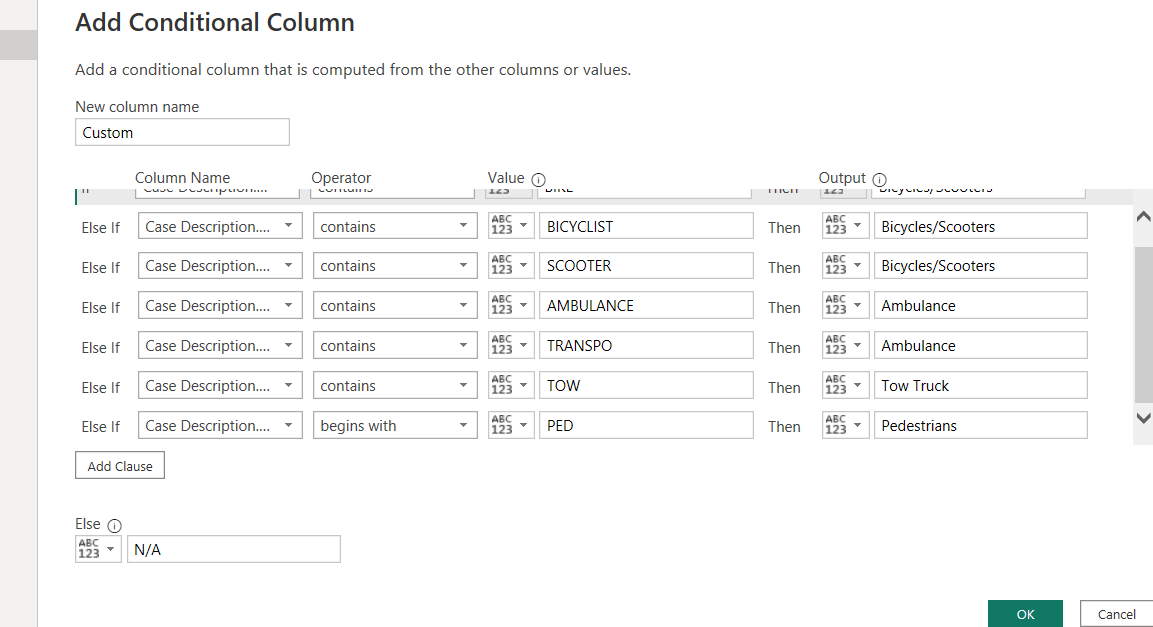
Task: Click the clause list scrollbar thumb
Action: point(1143,323)
